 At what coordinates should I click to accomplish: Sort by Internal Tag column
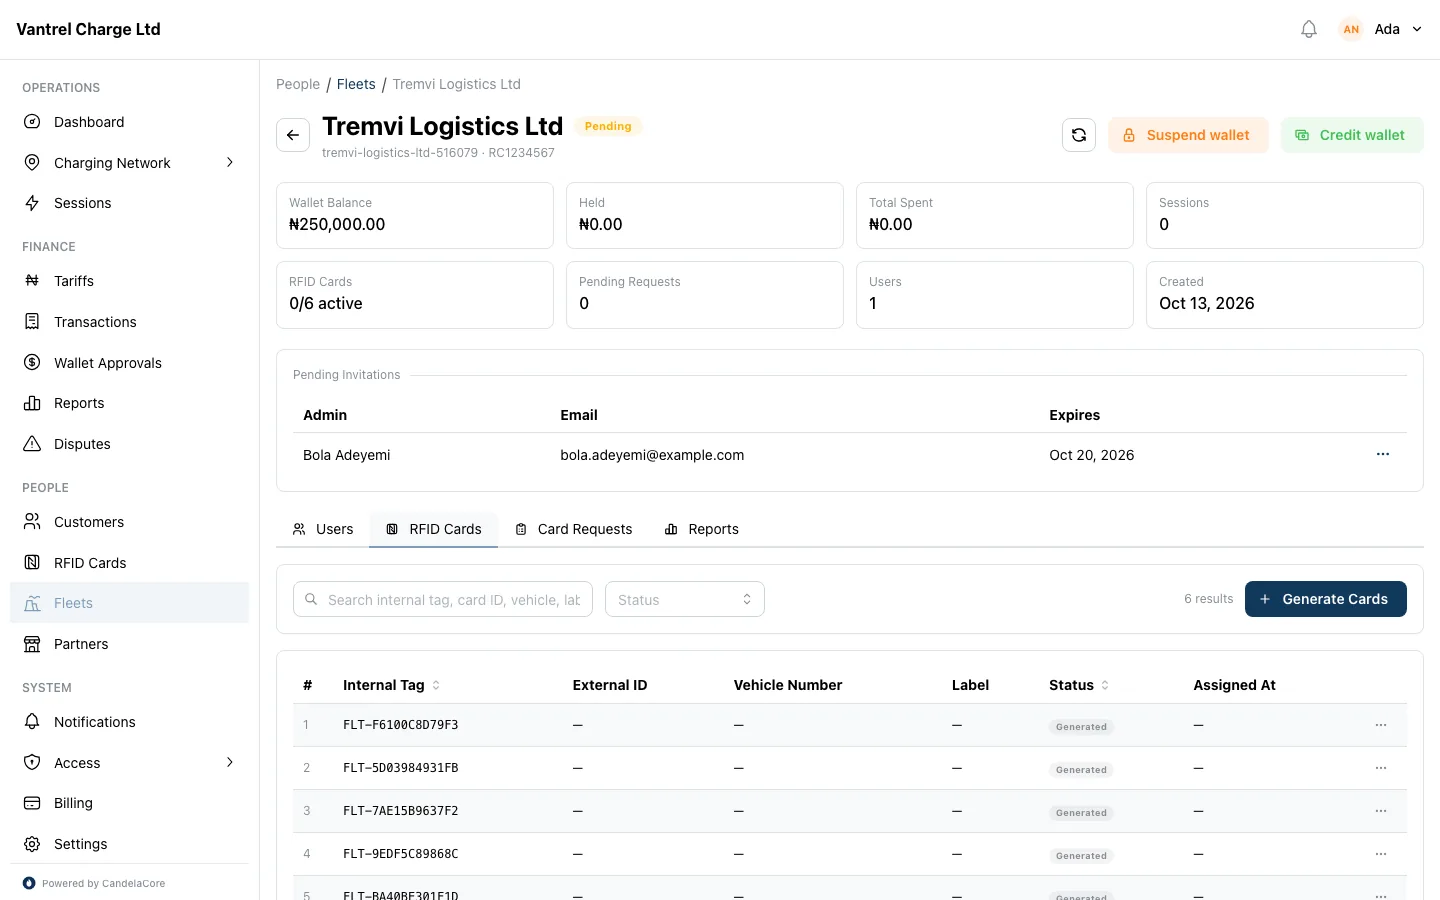(391, 685)
